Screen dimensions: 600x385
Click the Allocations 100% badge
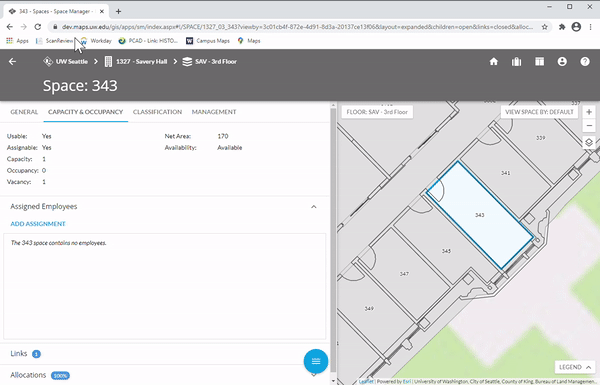tap(60, 375)
